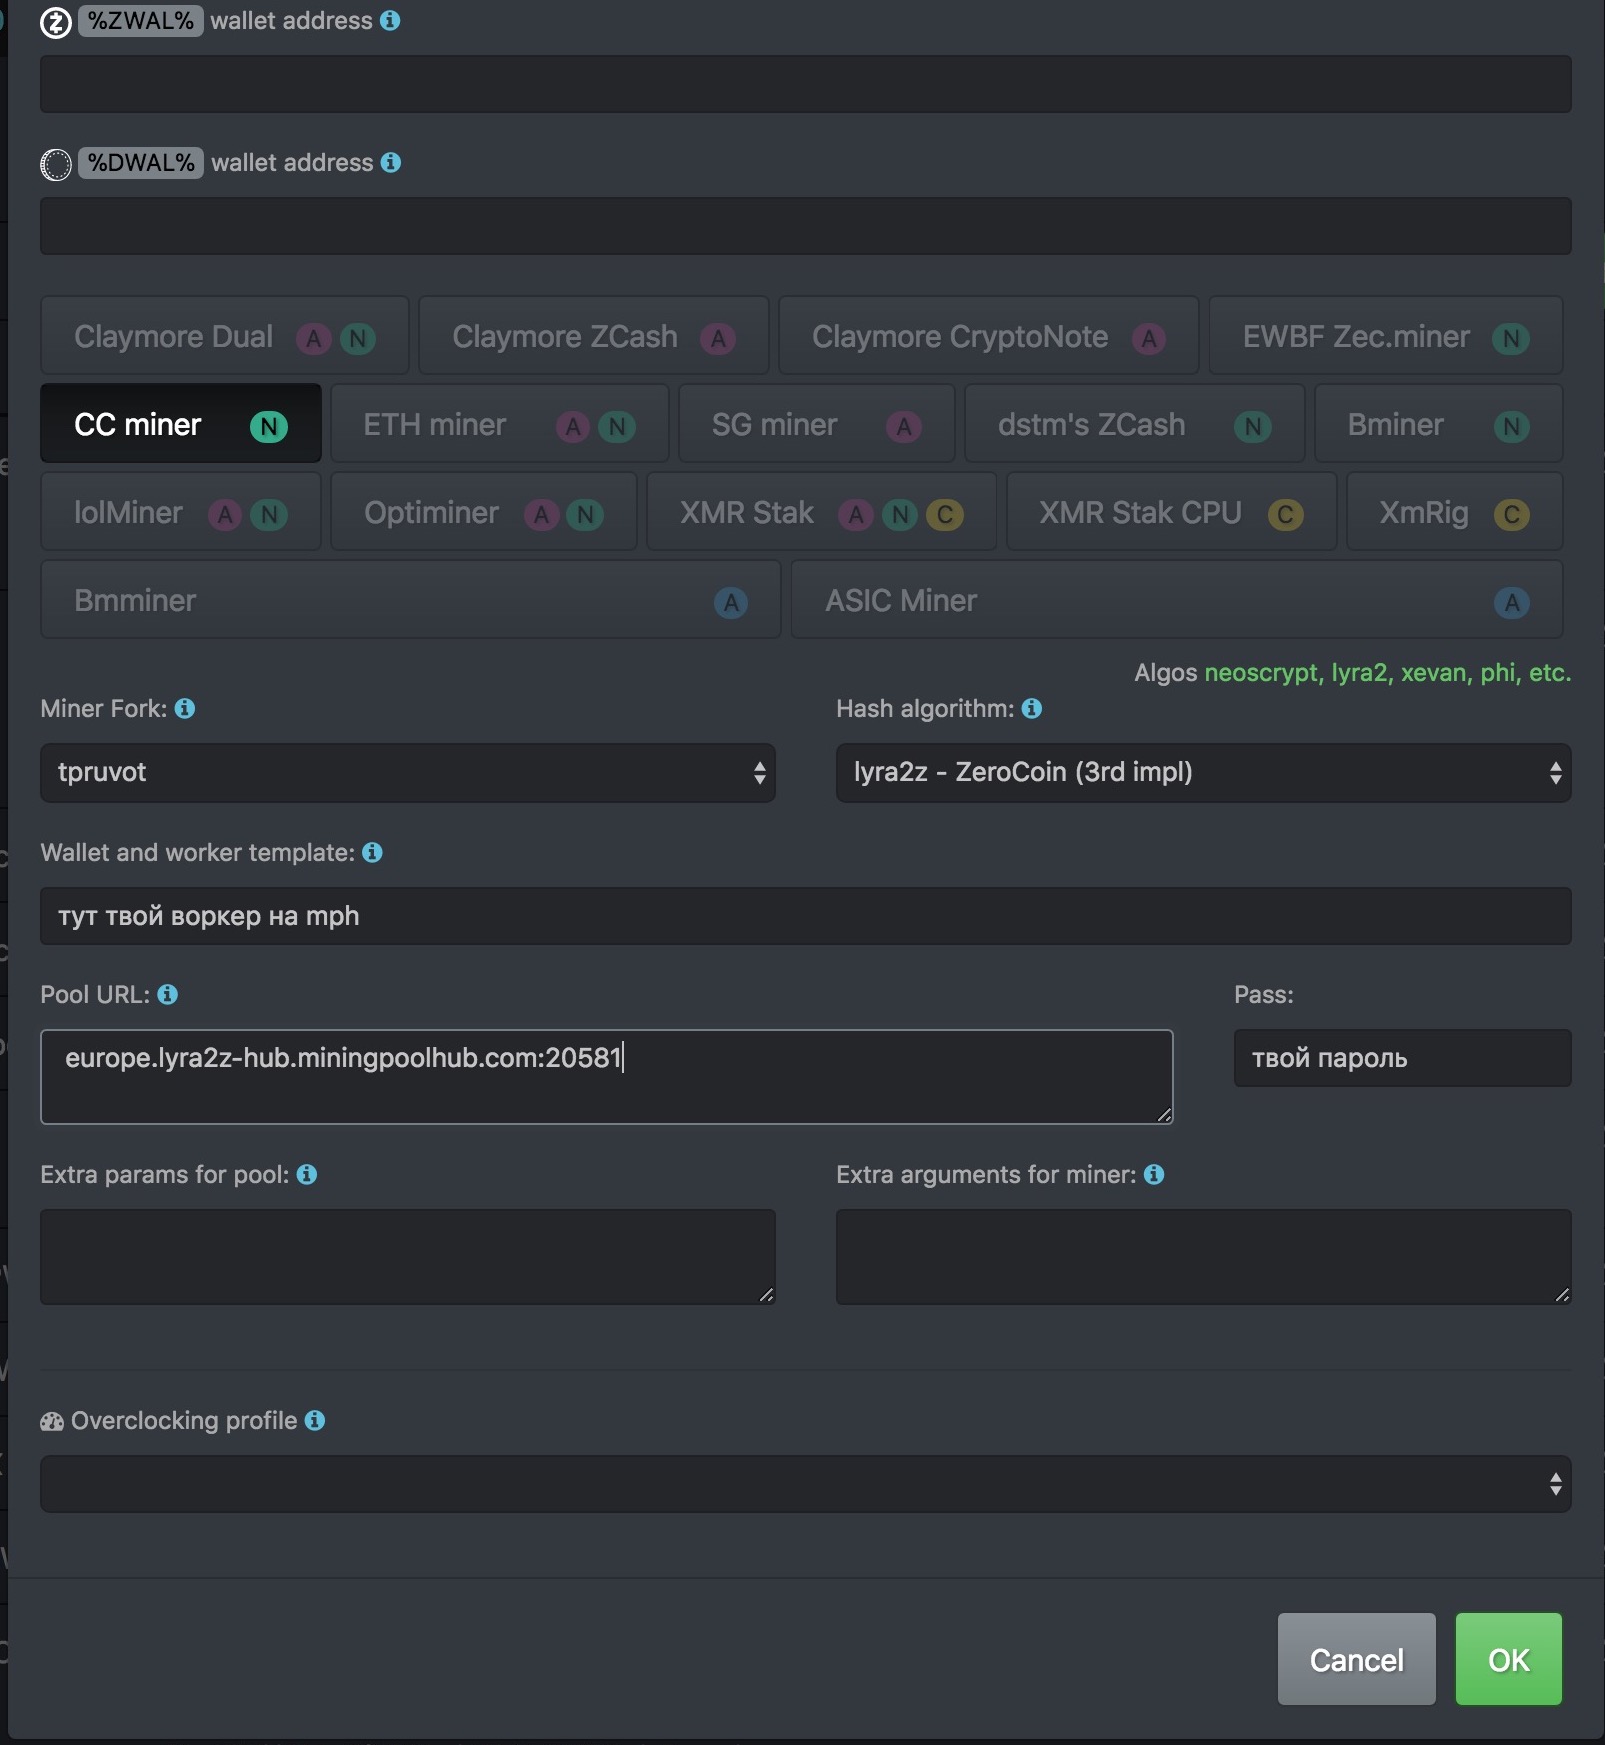
Task: Select the lolMiner option
Action: point(181,512)
